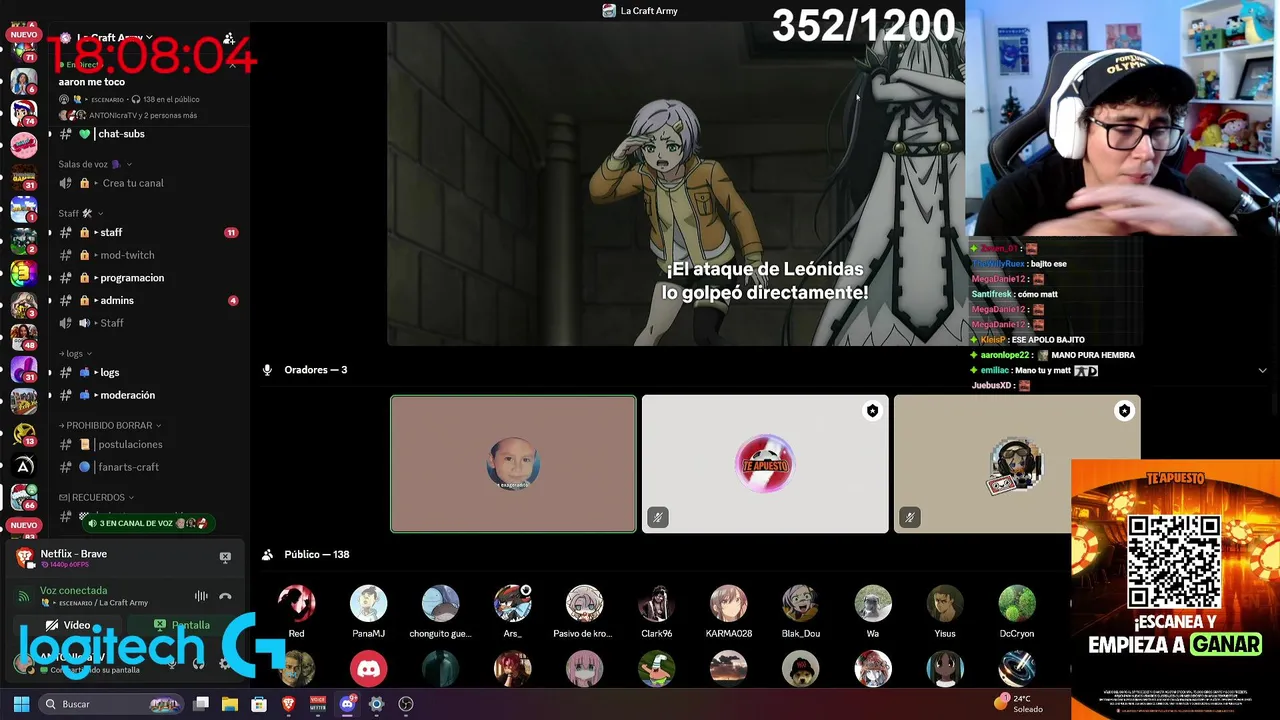Screen dimensions: 1280x720
Task: Click the stop streaming icon beside Netflix - Brave
Action: point(225,557)
